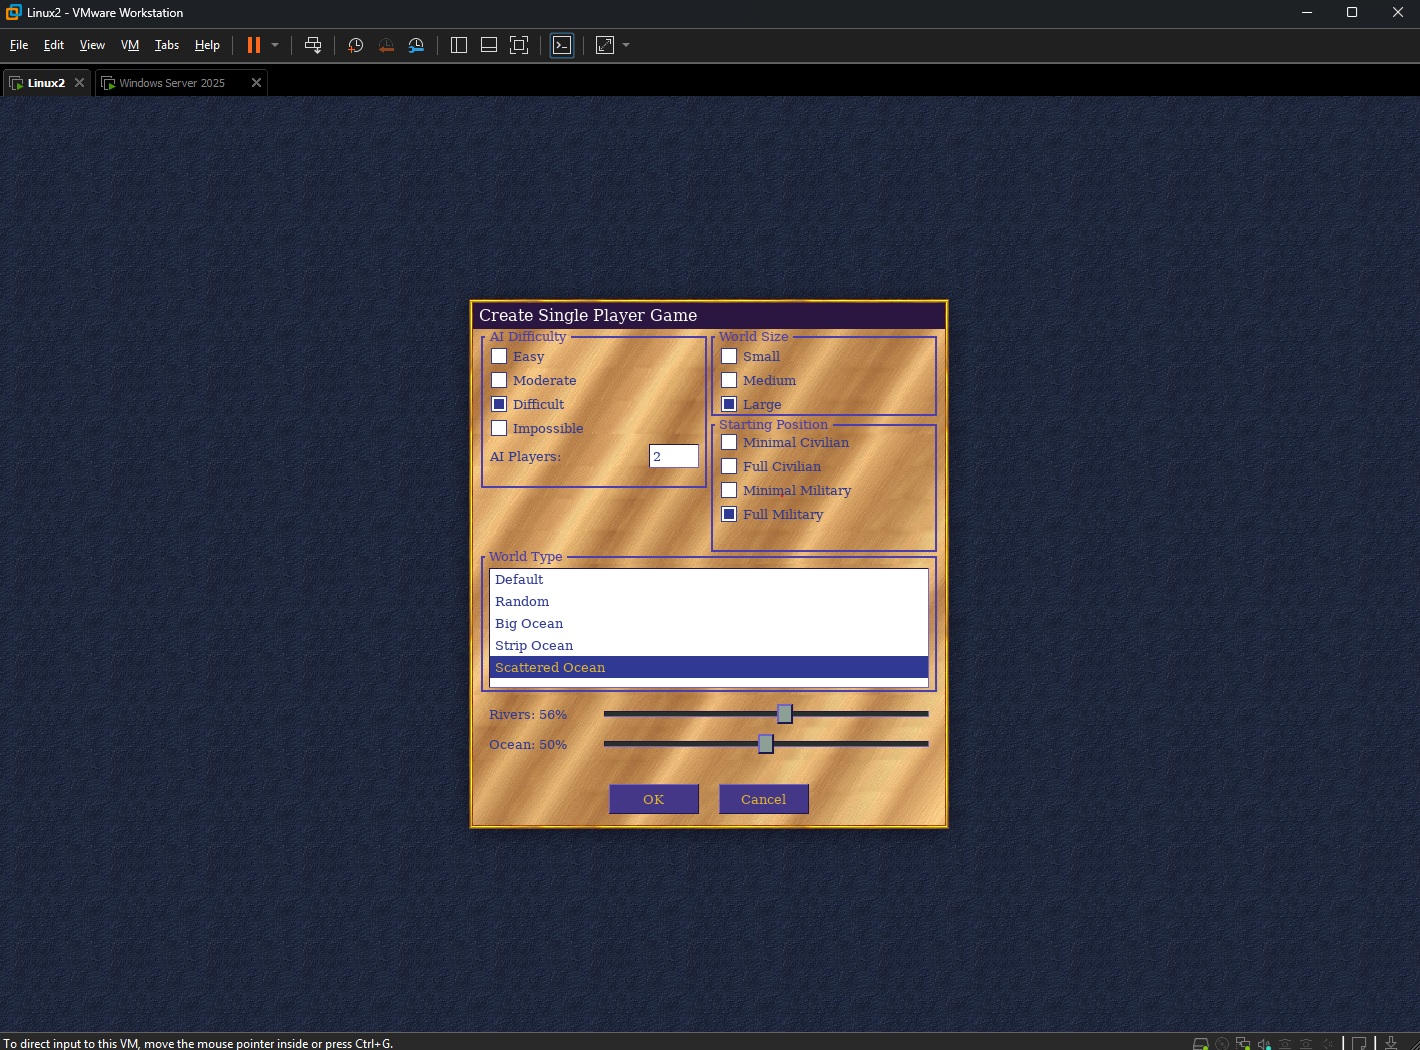The height and width of the screenshot is (1050, 1420).
Task: Open the File menu
Action: (x=19, y=45)
